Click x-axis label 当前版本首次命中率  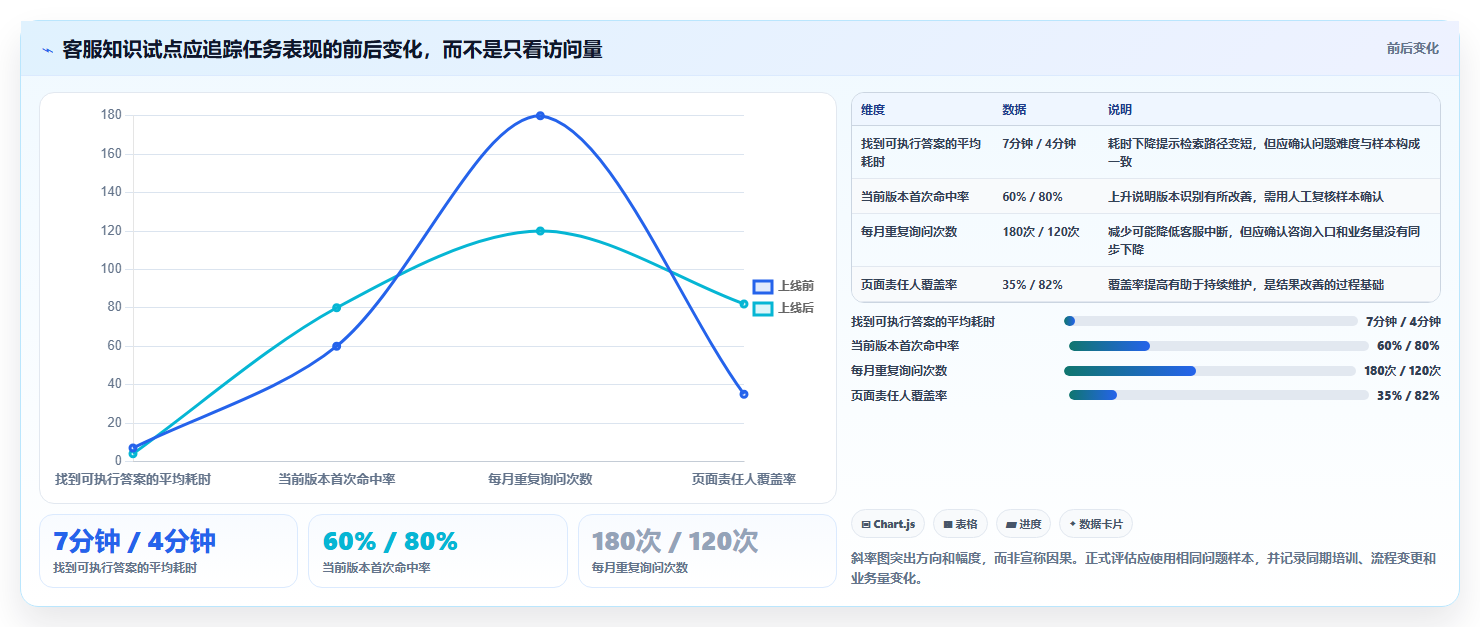(x=337, y=479)
